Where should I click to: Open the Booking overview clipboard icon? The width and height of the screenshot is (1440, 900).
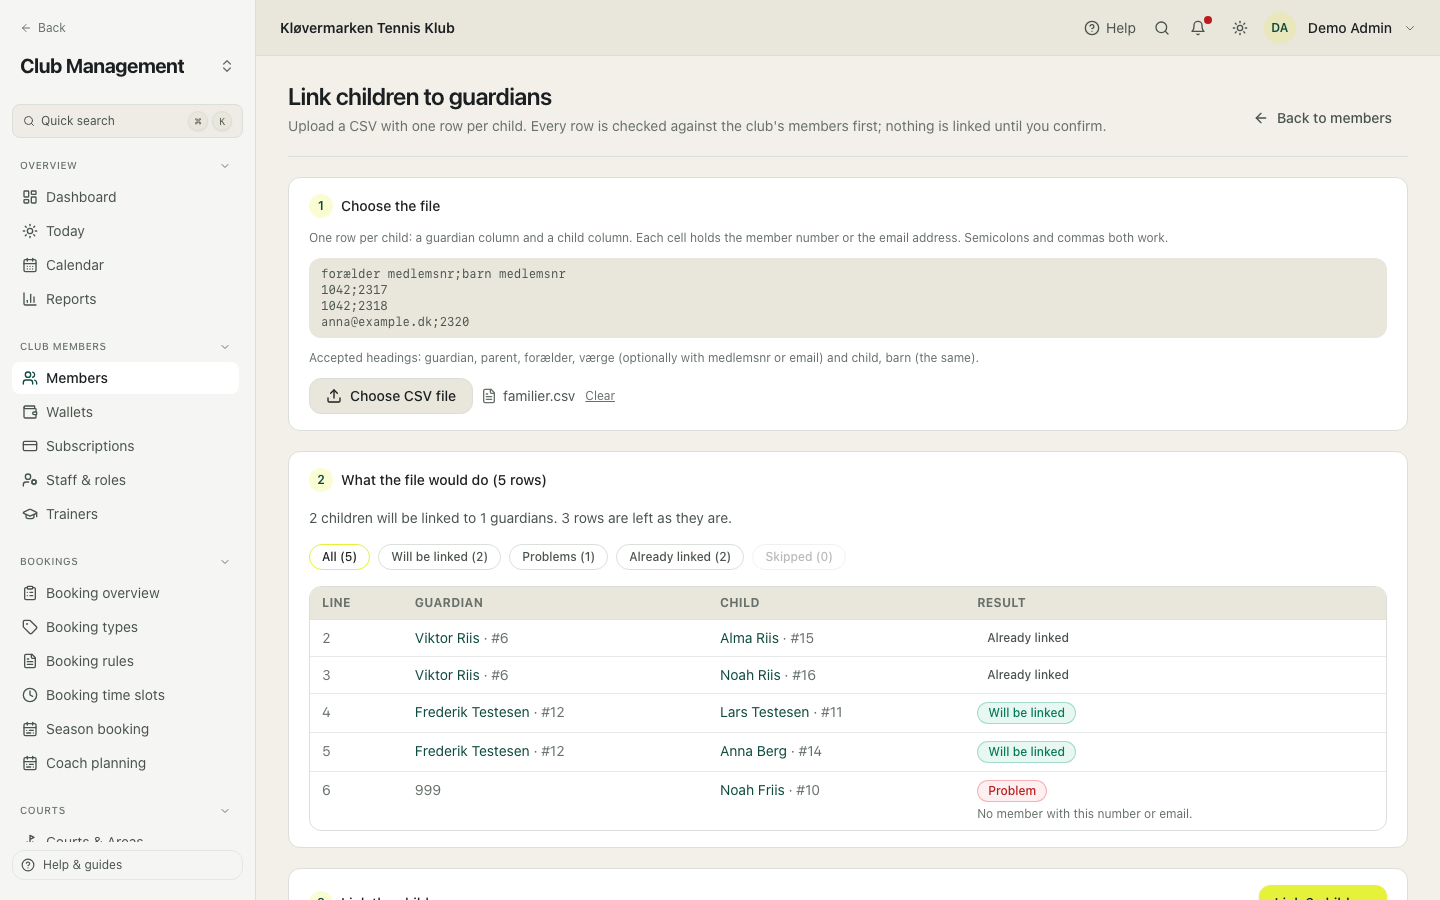[x=30, y=593]
